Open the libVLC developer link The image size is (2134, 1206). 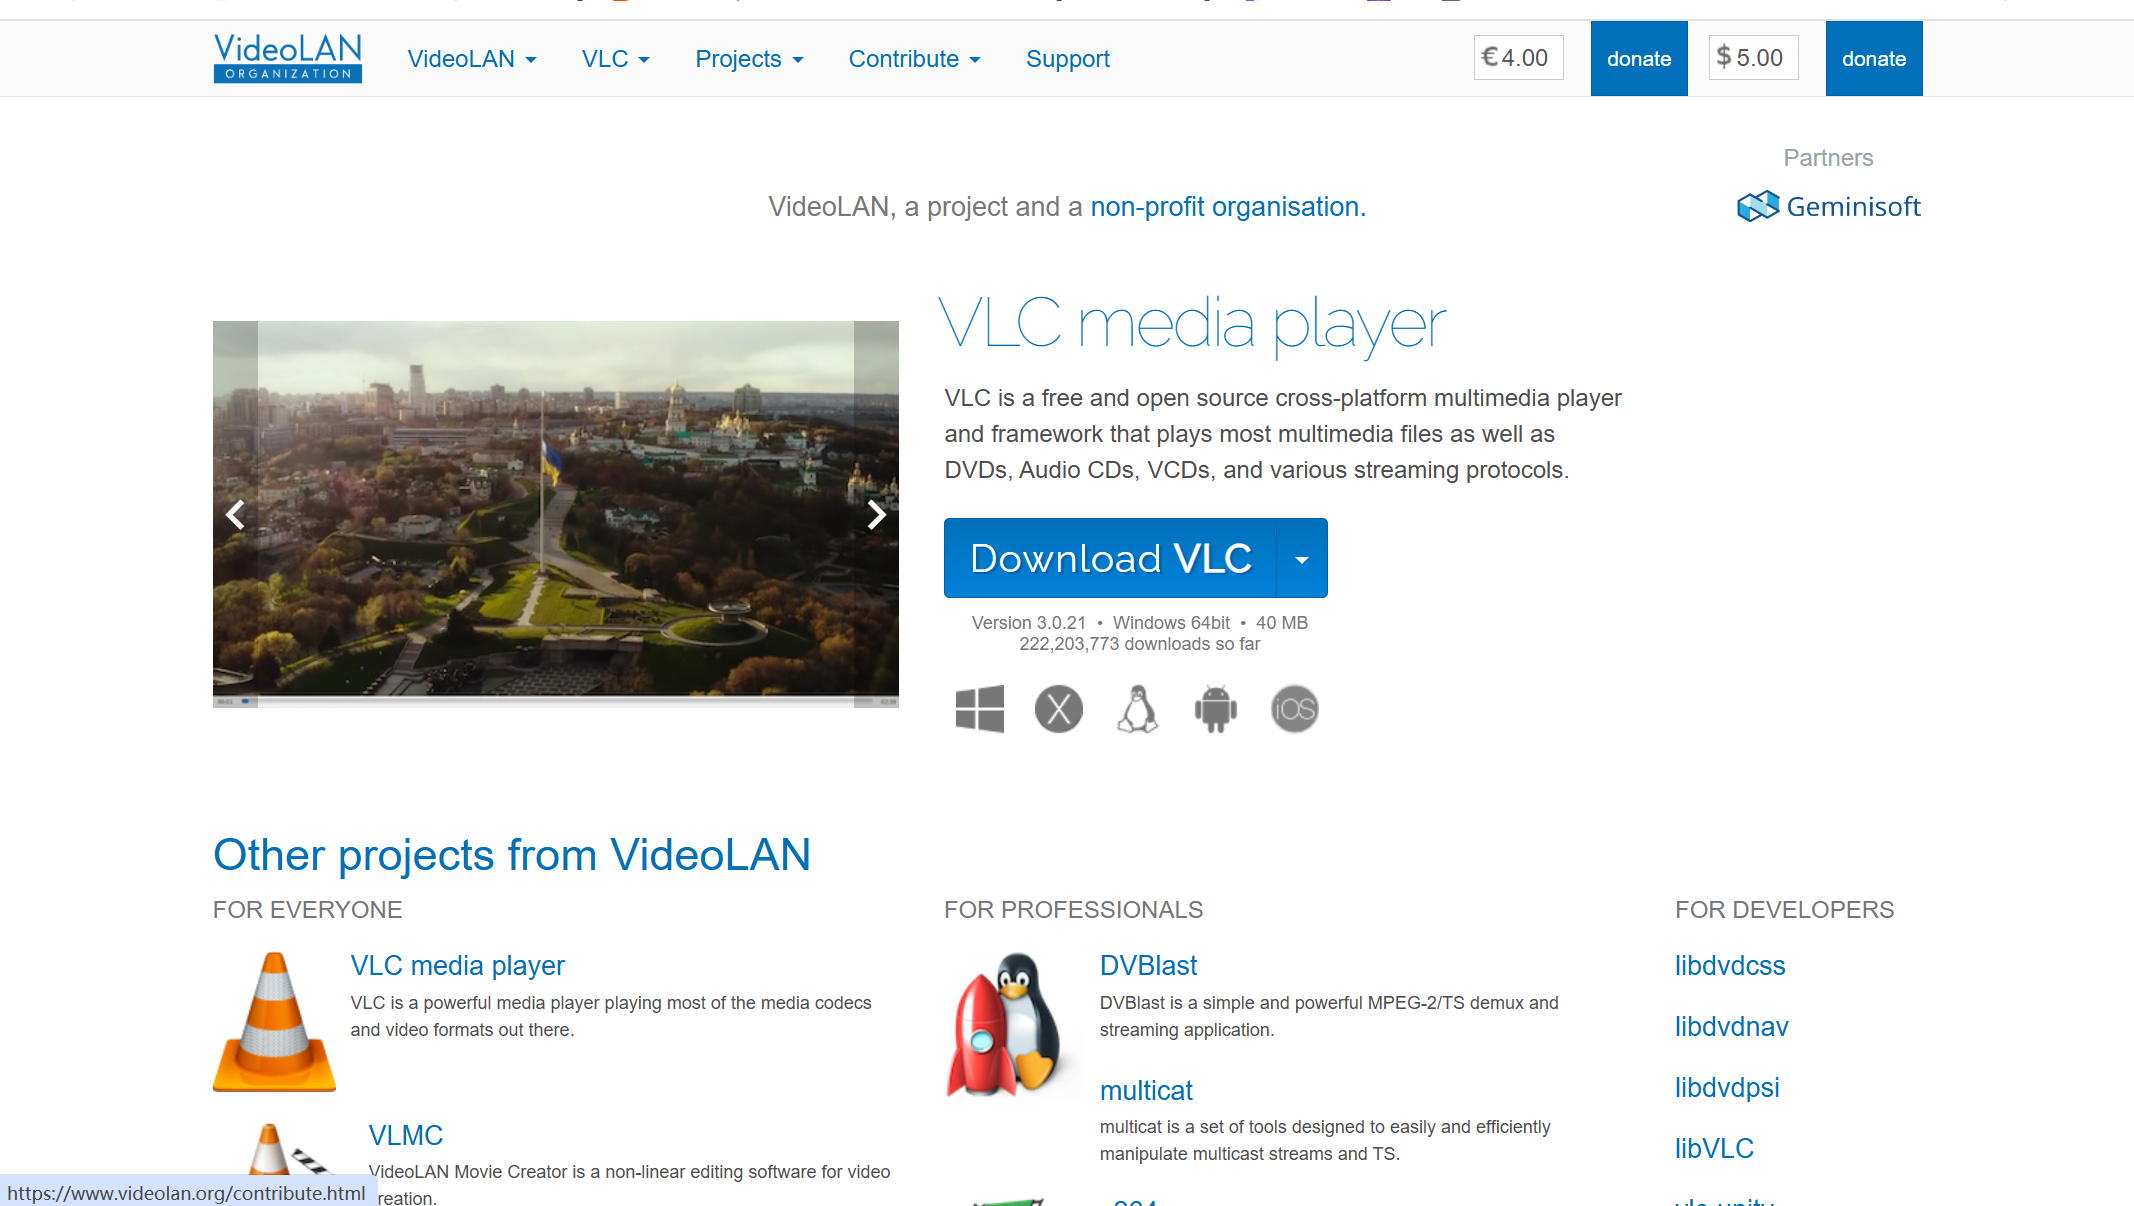tap(1714, 1148)
